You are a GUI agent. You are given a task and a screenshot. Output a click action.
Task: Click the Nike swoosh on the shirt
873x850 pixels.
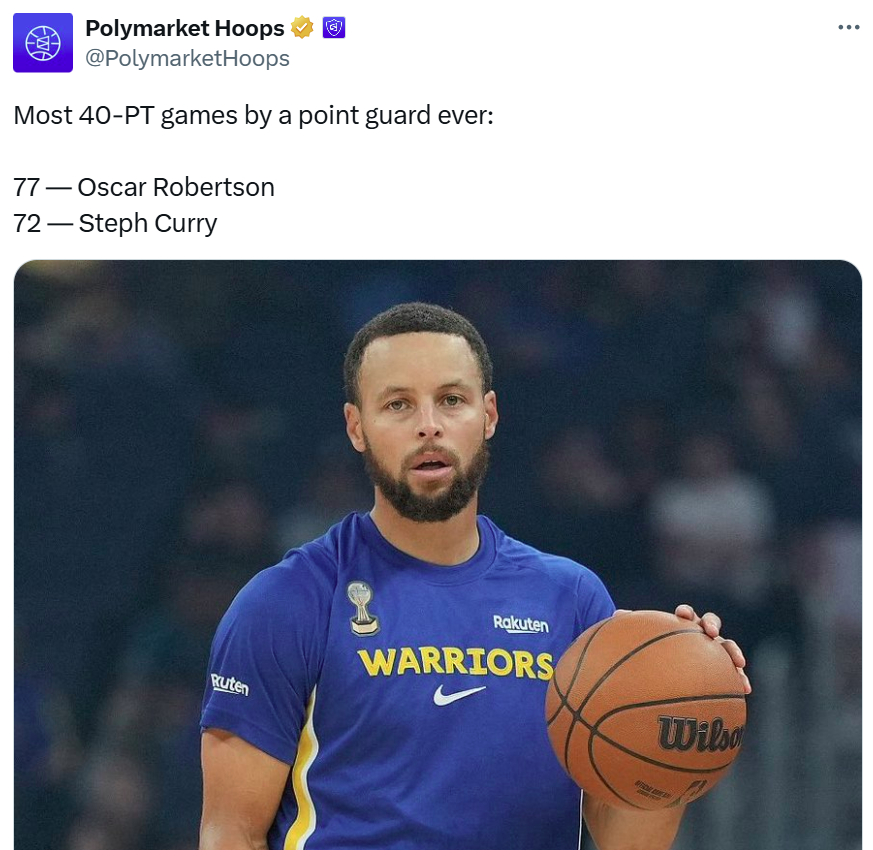[459, 694]
